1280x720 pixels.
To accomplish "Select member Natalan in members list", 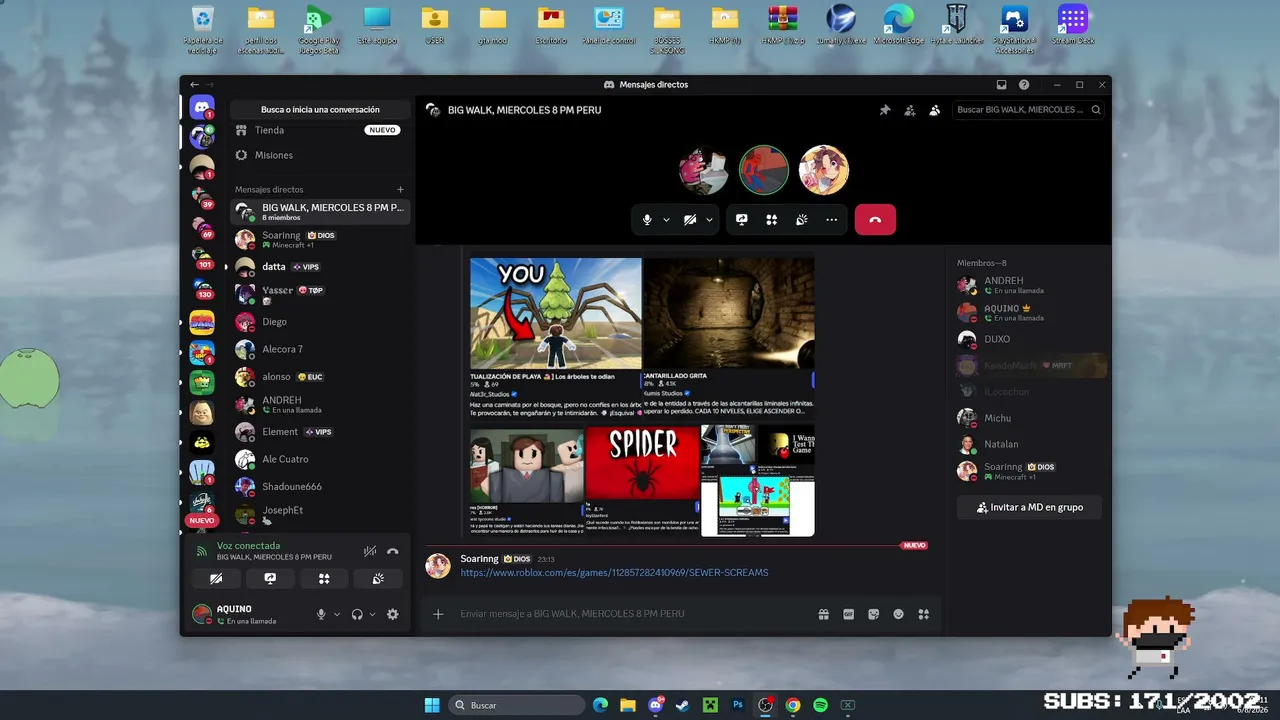I will (1029, 444).
